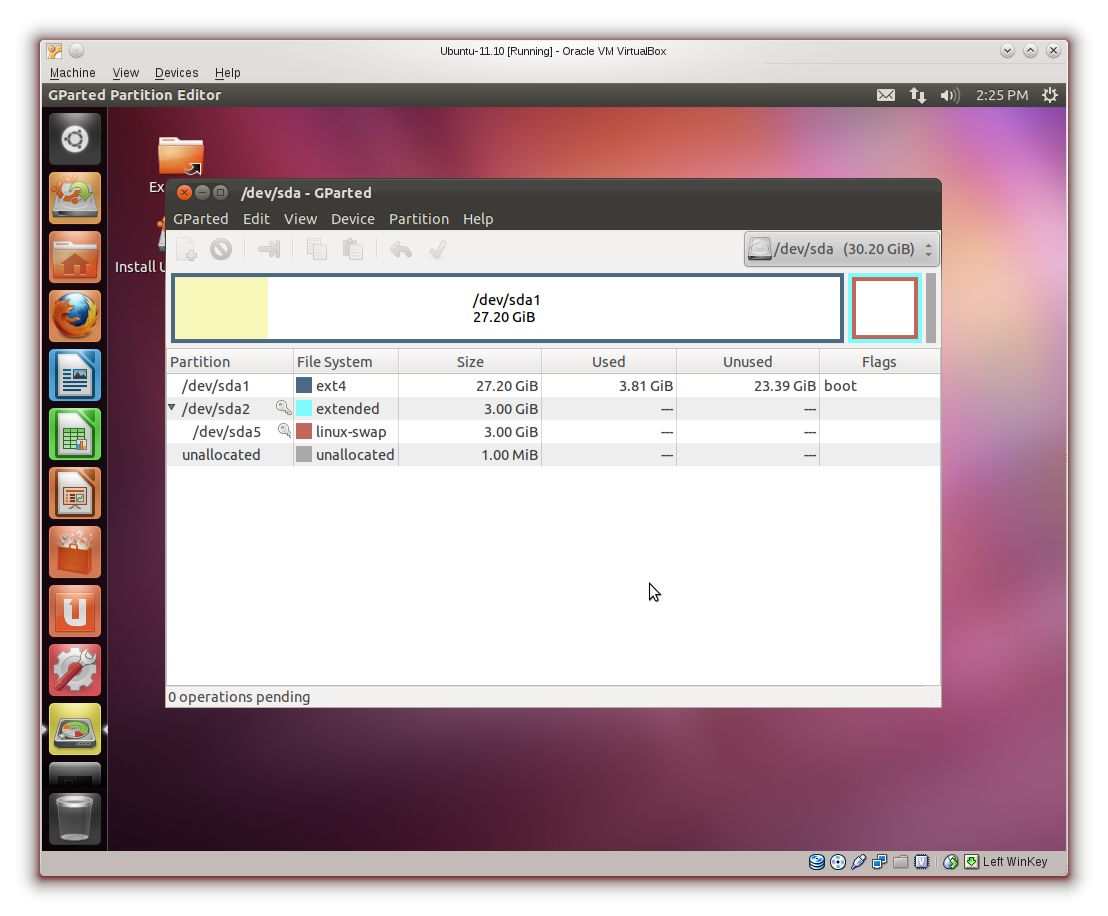The height and width of the screenshot is (916, 1108).
Task: Open the Trash launcher icon
Action: point(75,818)
